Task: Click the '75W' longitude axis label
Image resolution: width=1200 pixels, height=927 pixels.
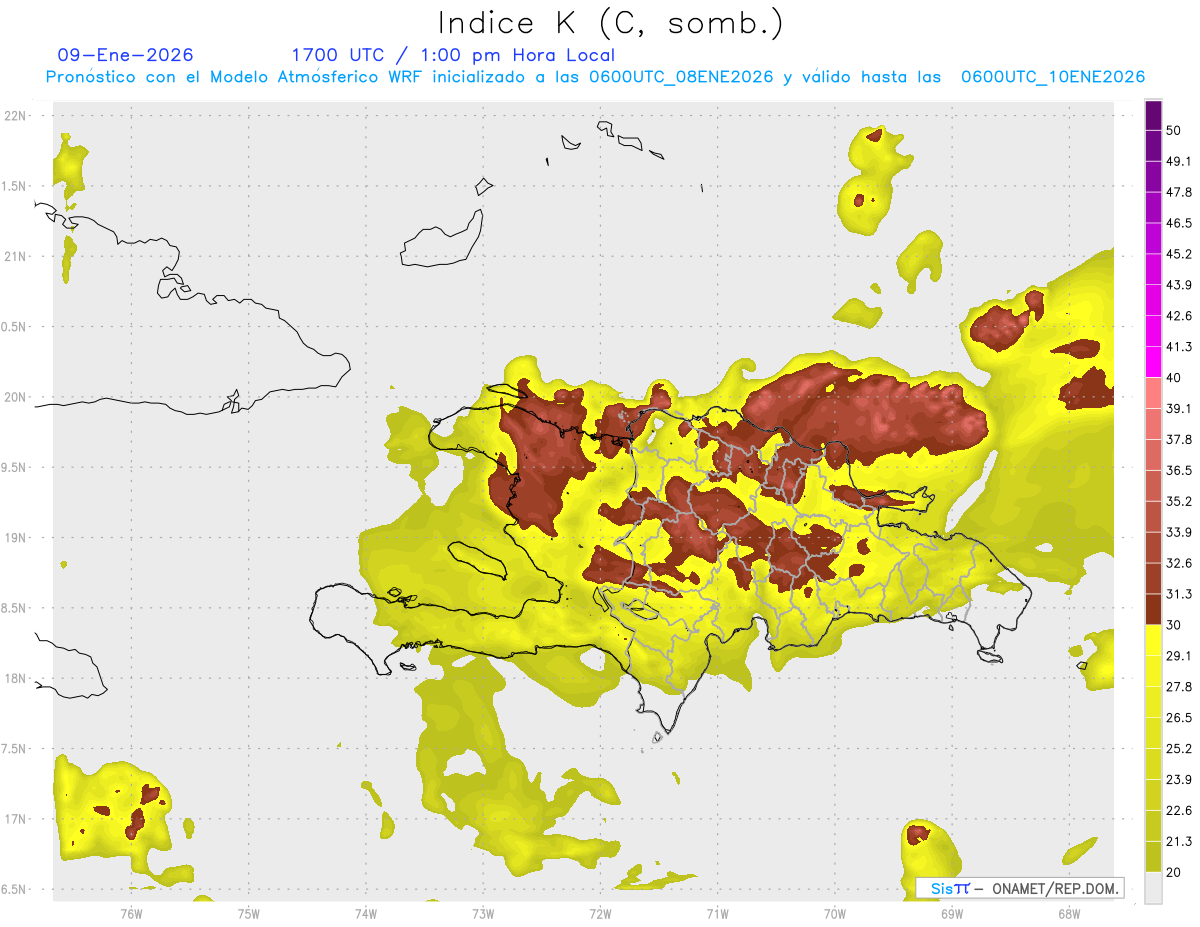Action: 248,915
